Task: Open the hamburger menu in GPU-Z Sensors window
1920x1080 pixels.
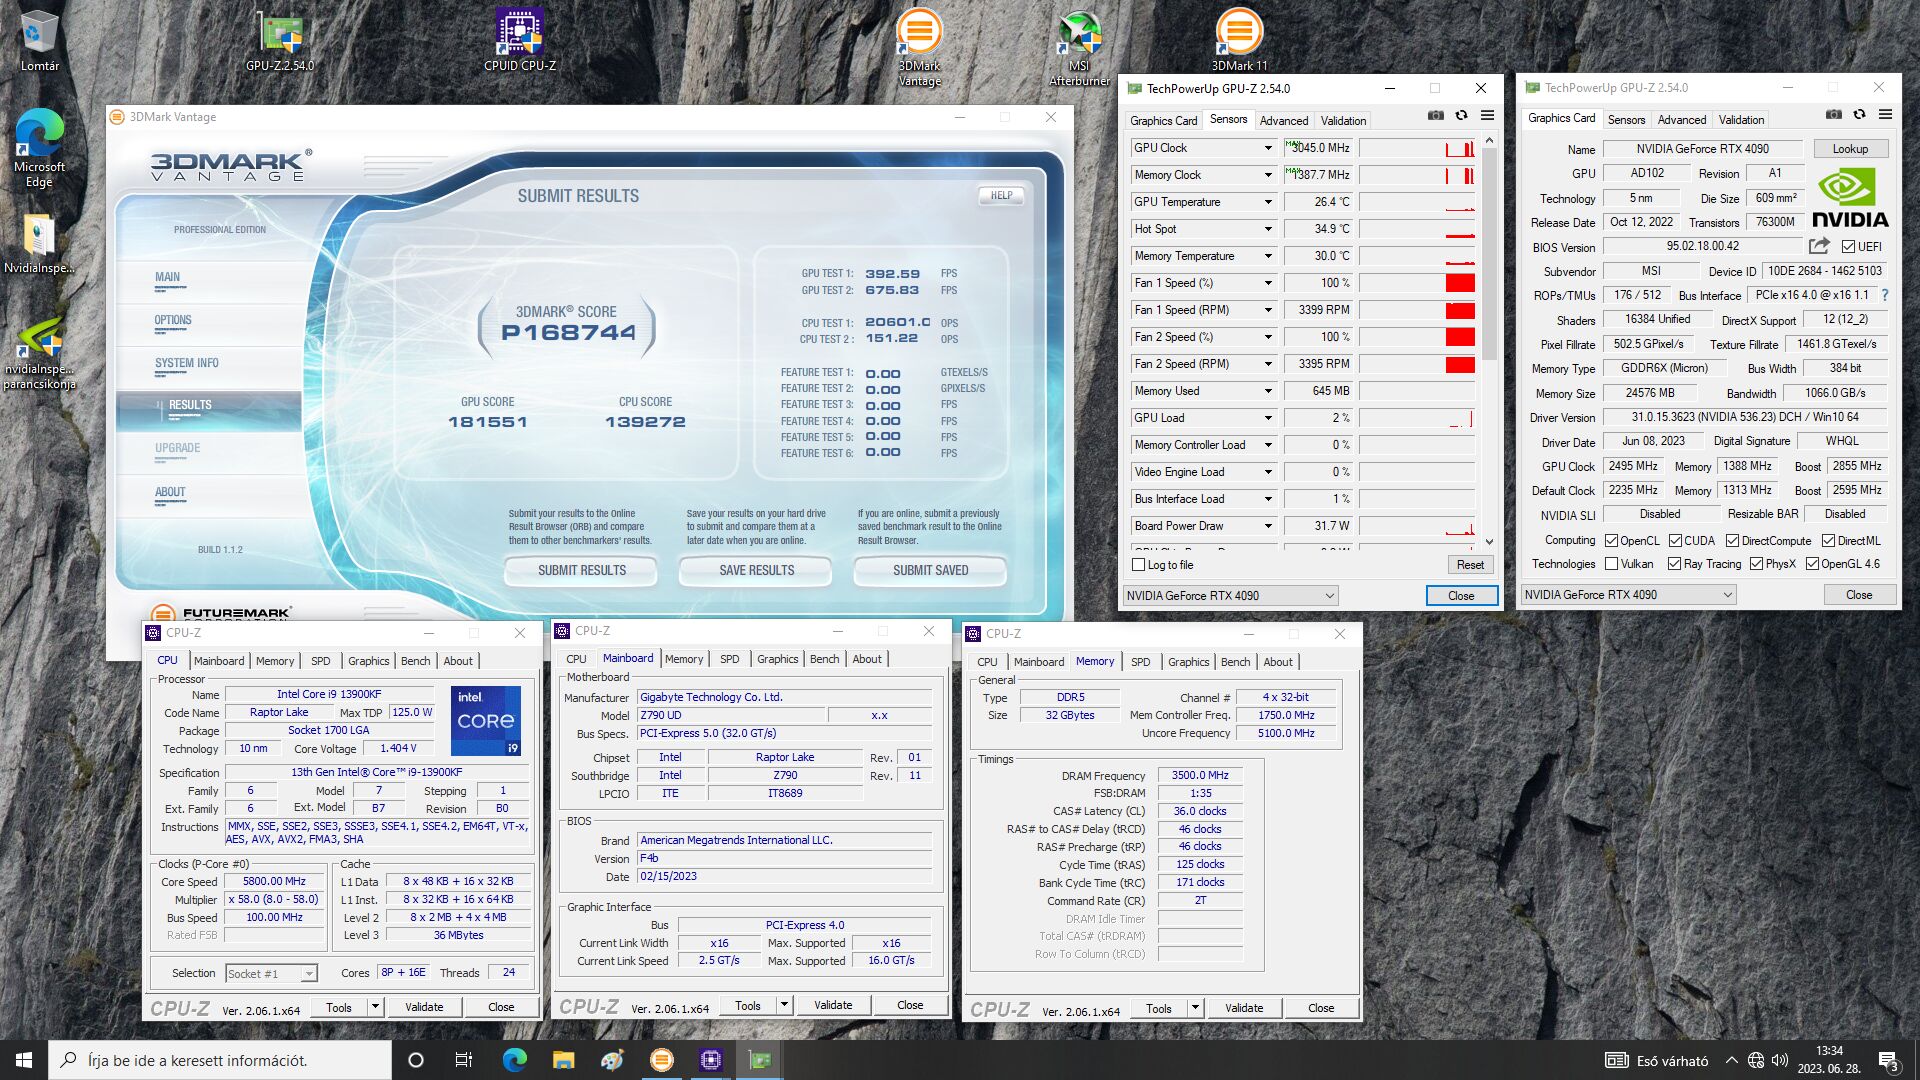Action: point(1487,116)
